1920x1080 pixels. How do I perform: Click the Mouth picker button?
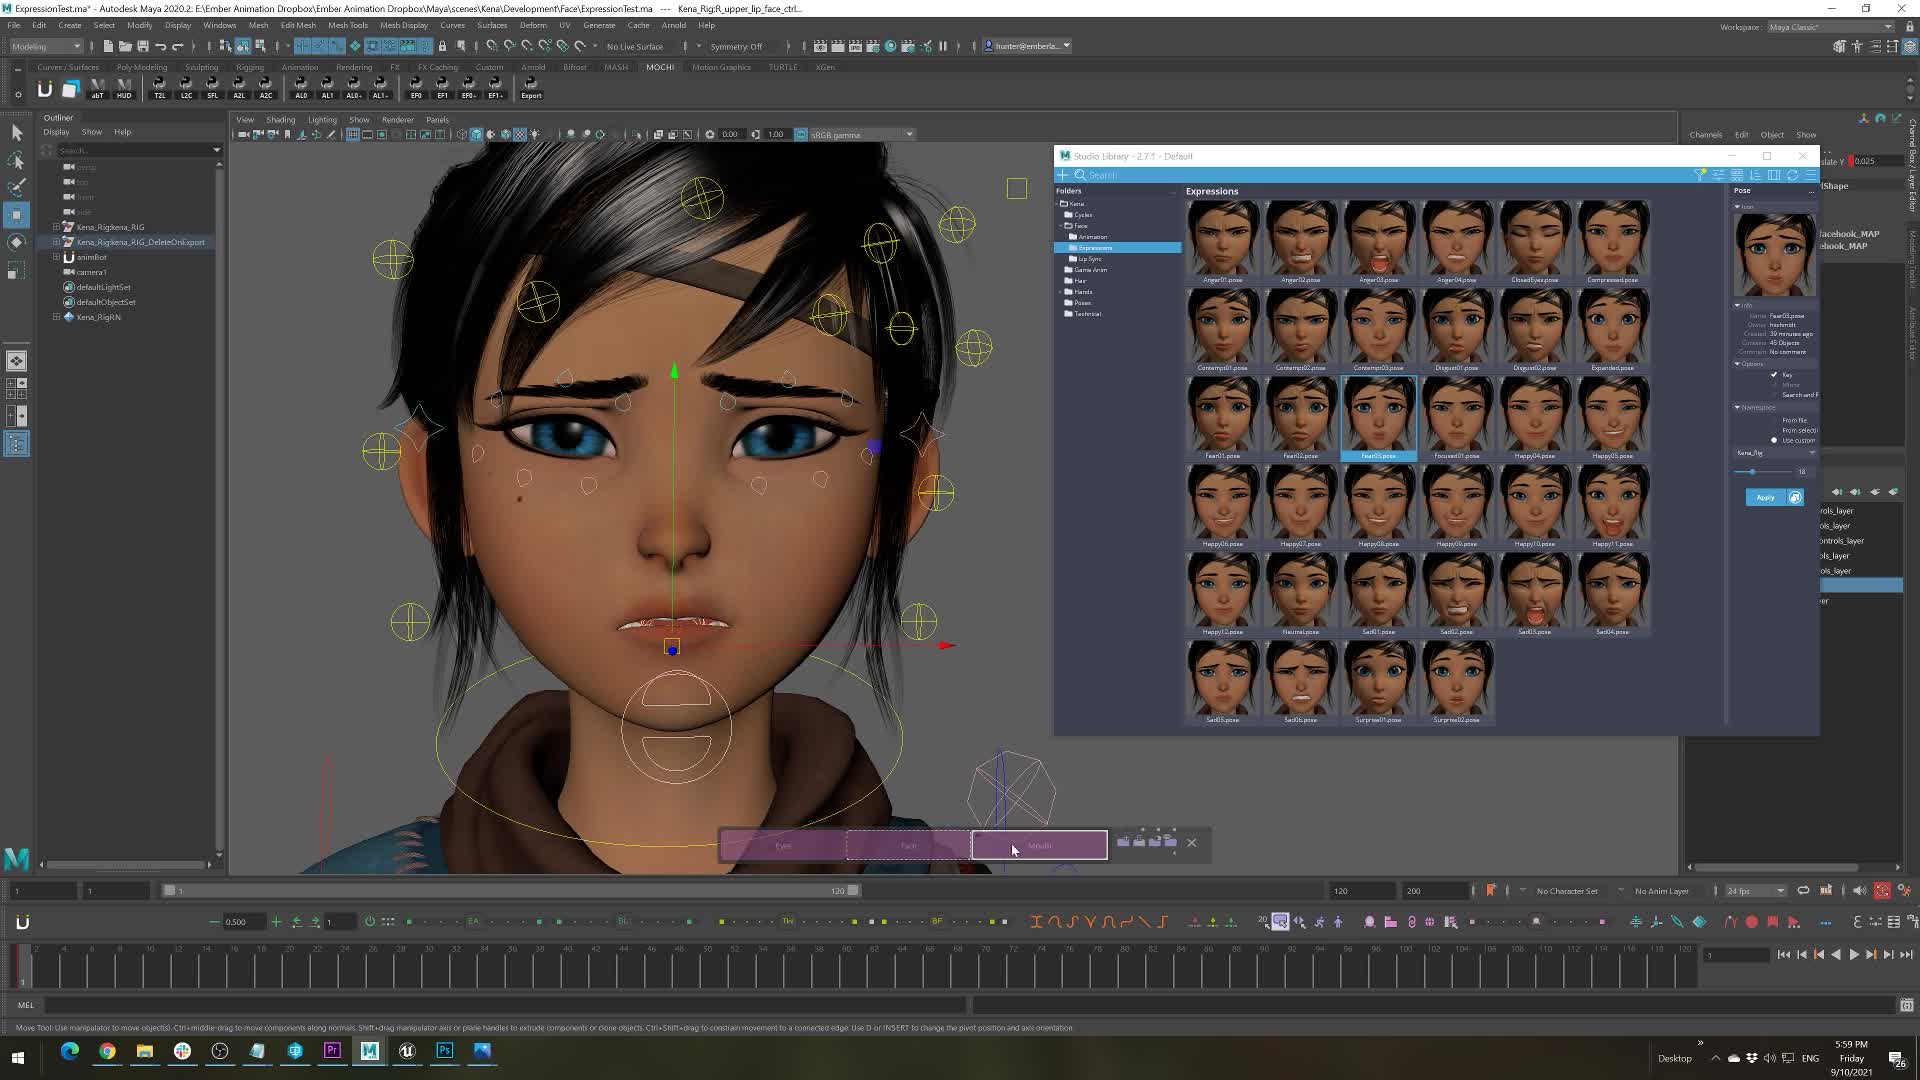click(x=1039, y=845)
